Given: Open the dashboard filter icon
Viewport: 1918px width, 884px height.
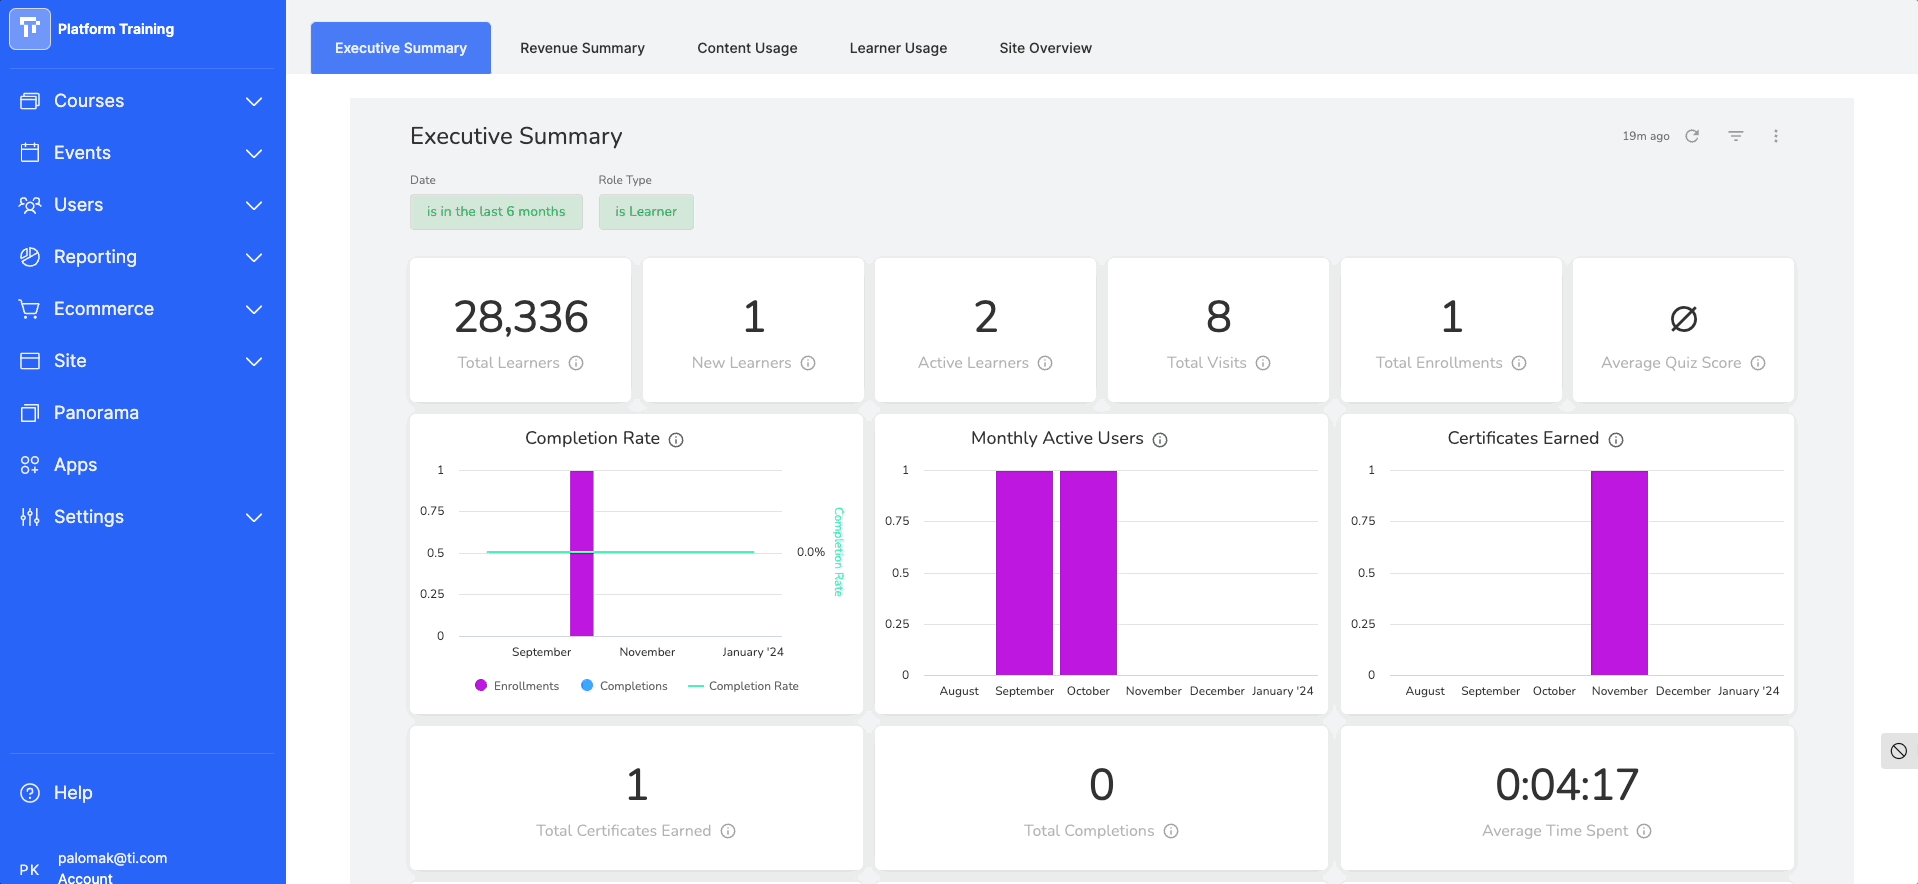Looking at the screenshot, I should tap(1736, 136).
